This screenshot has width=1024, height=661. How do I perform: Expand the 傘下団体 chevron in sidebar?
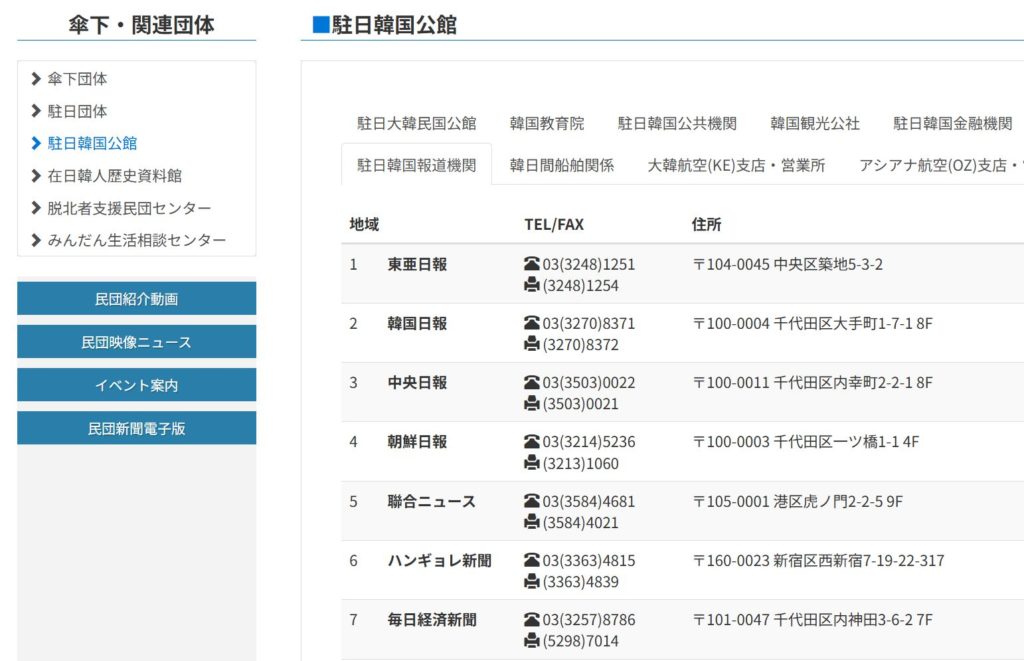37,79
